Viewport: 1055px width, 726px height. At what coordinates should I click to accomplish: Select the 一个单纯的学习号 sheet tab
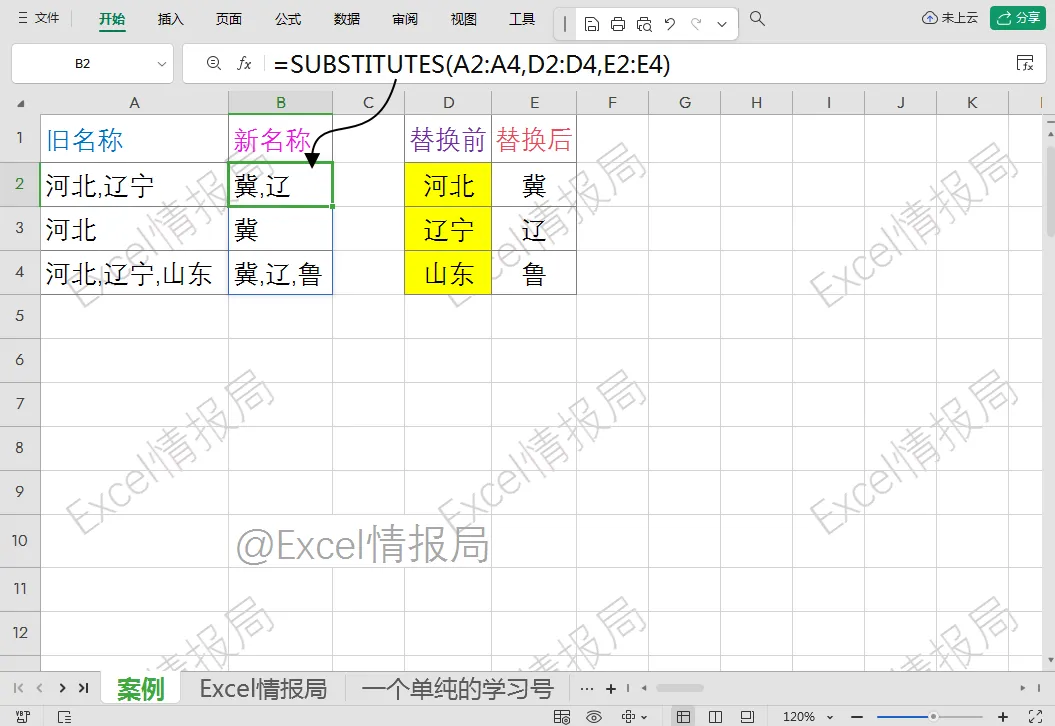coord(458,688)
